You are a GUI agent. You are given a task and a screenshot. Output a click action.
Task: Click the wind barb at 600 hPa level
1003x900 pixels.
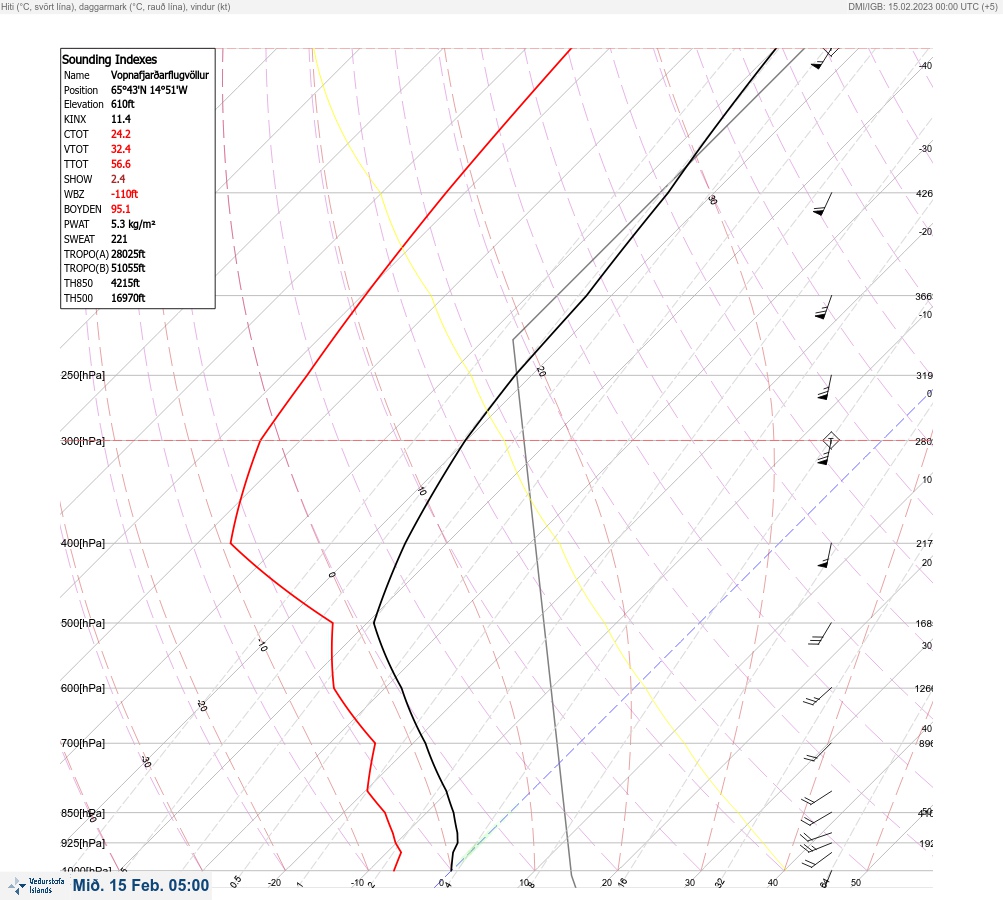(x=817, y=696)
